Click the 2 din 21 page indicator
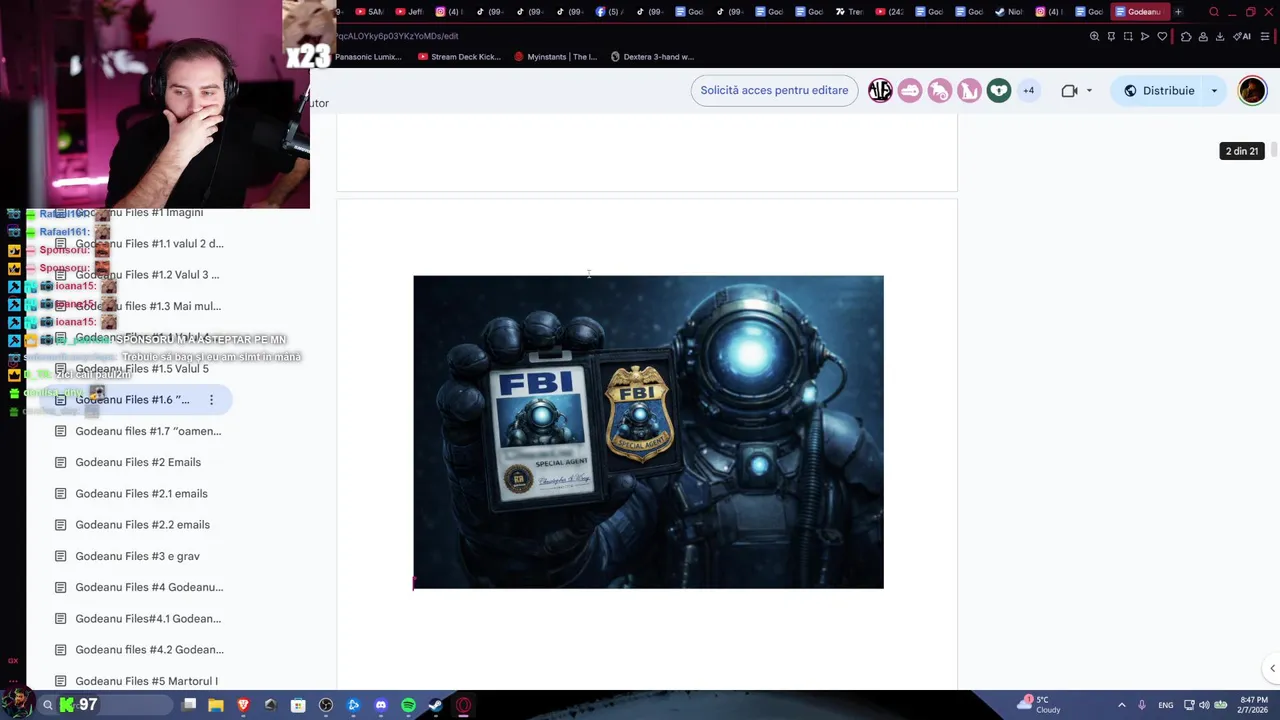This screenshot has width=1280, height=720. [x=1242, y=151]
